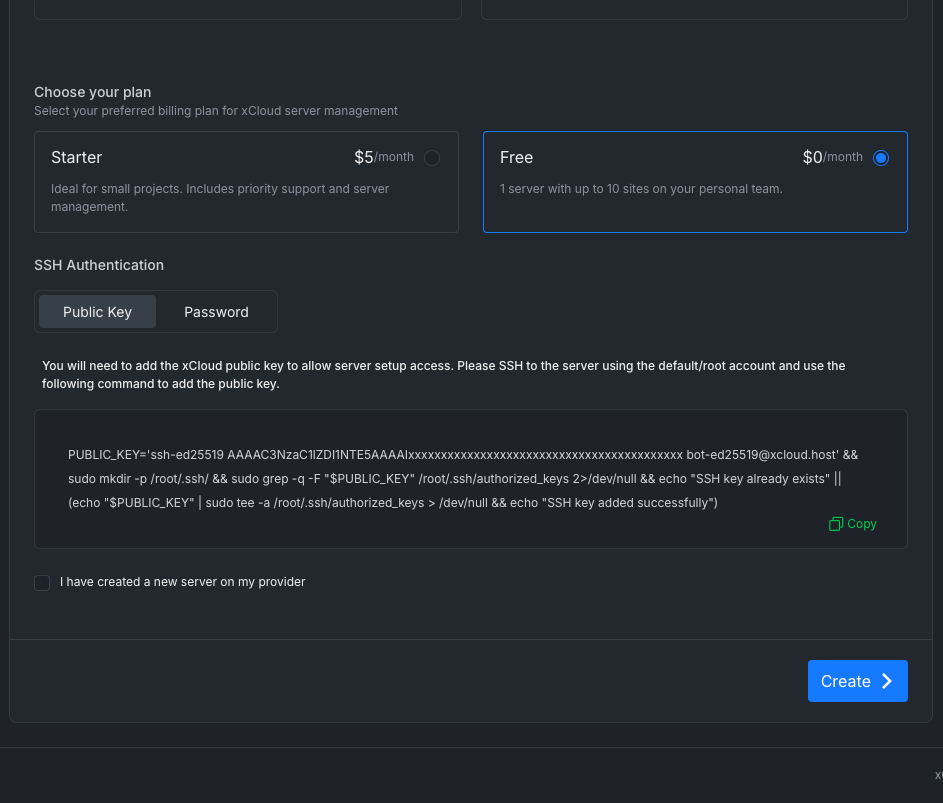
Task: Click the Free plan title
Action: point(517,158)
